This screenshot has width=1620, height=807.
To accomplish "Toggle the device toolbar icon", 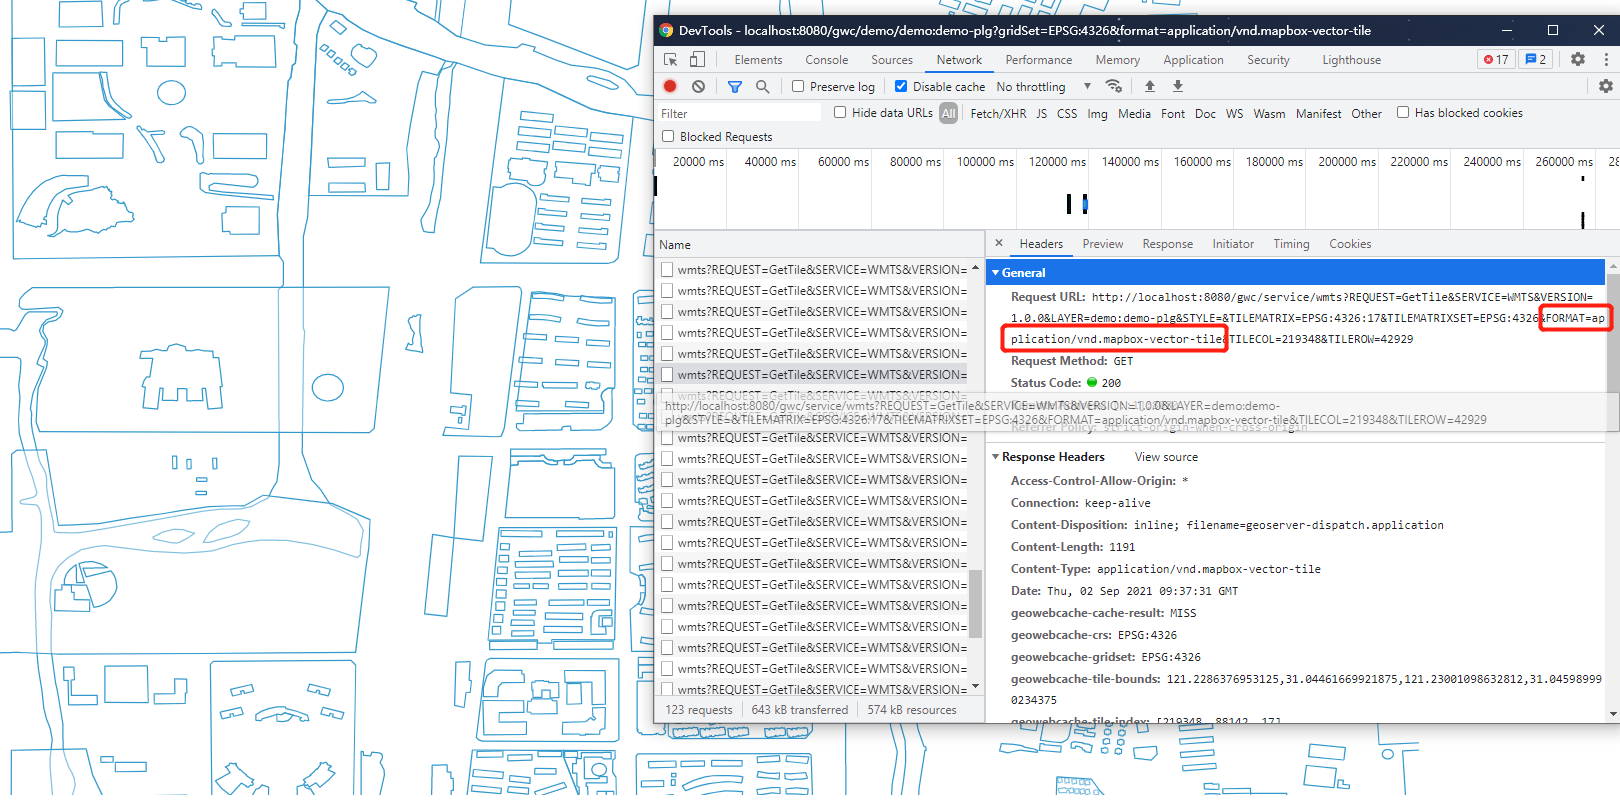I will tap(697, 60).
